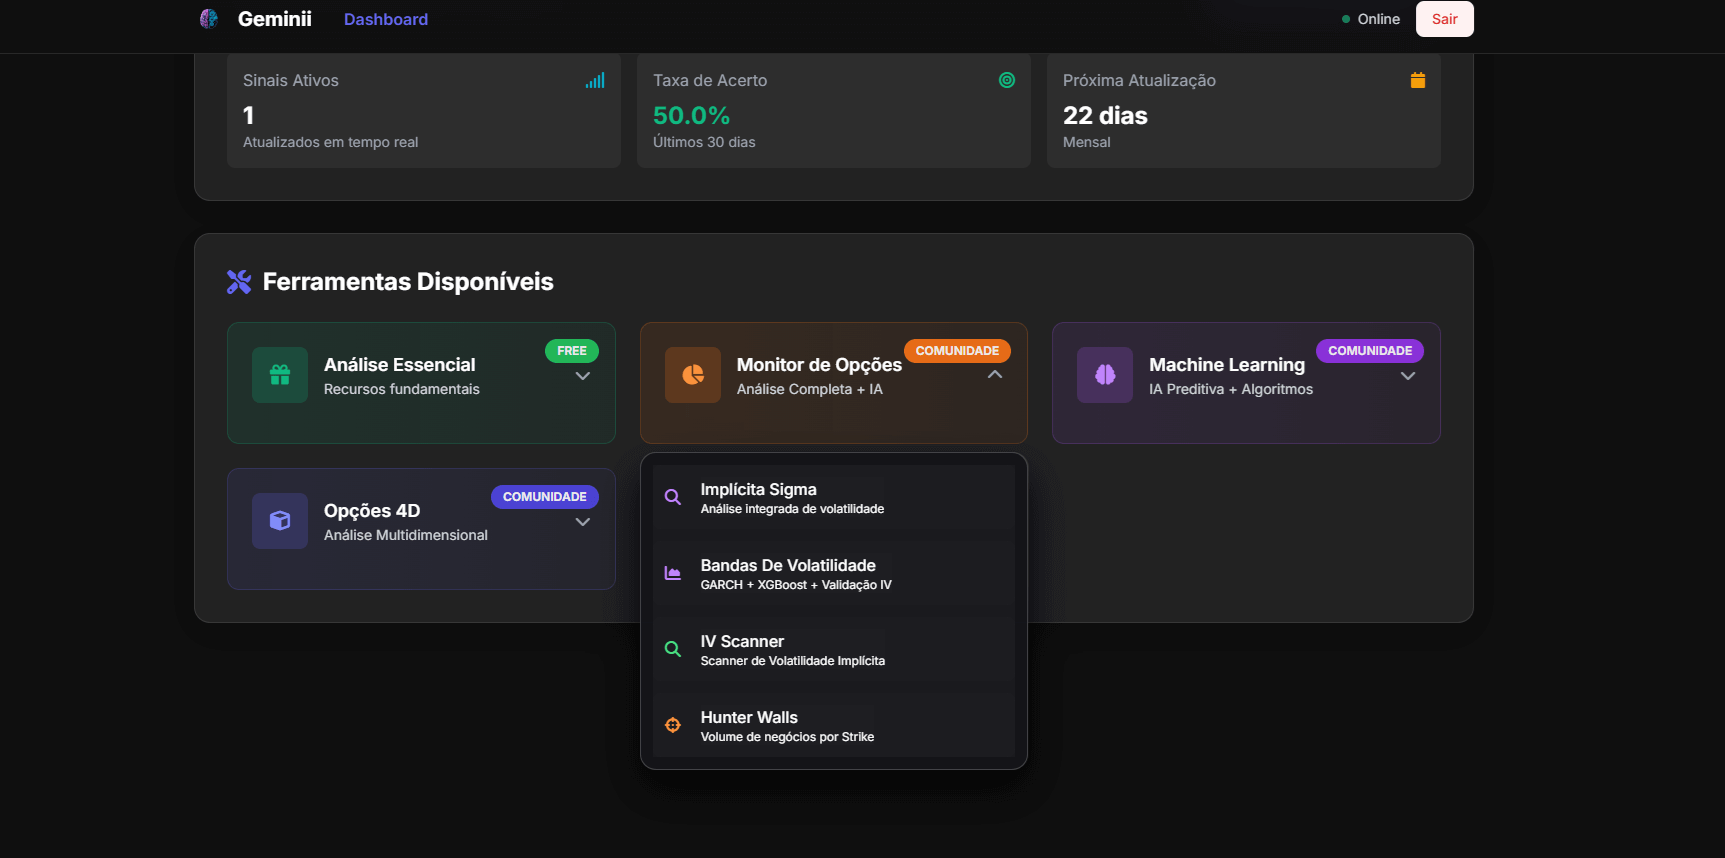Click the cube icon on Opções 4D

280,521
